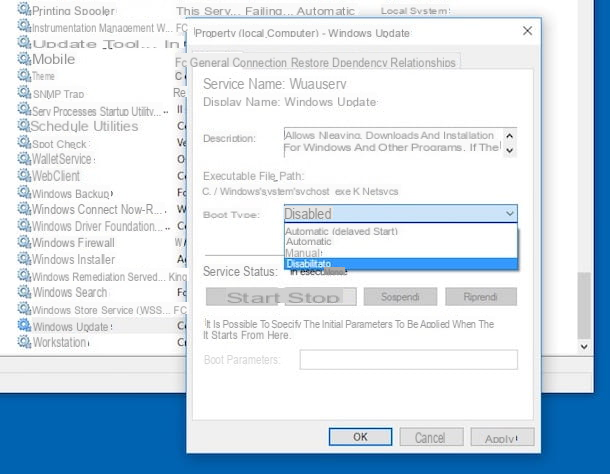
Task: Click the Windows Remediation Service gear icon
Action: pos(24,276)
